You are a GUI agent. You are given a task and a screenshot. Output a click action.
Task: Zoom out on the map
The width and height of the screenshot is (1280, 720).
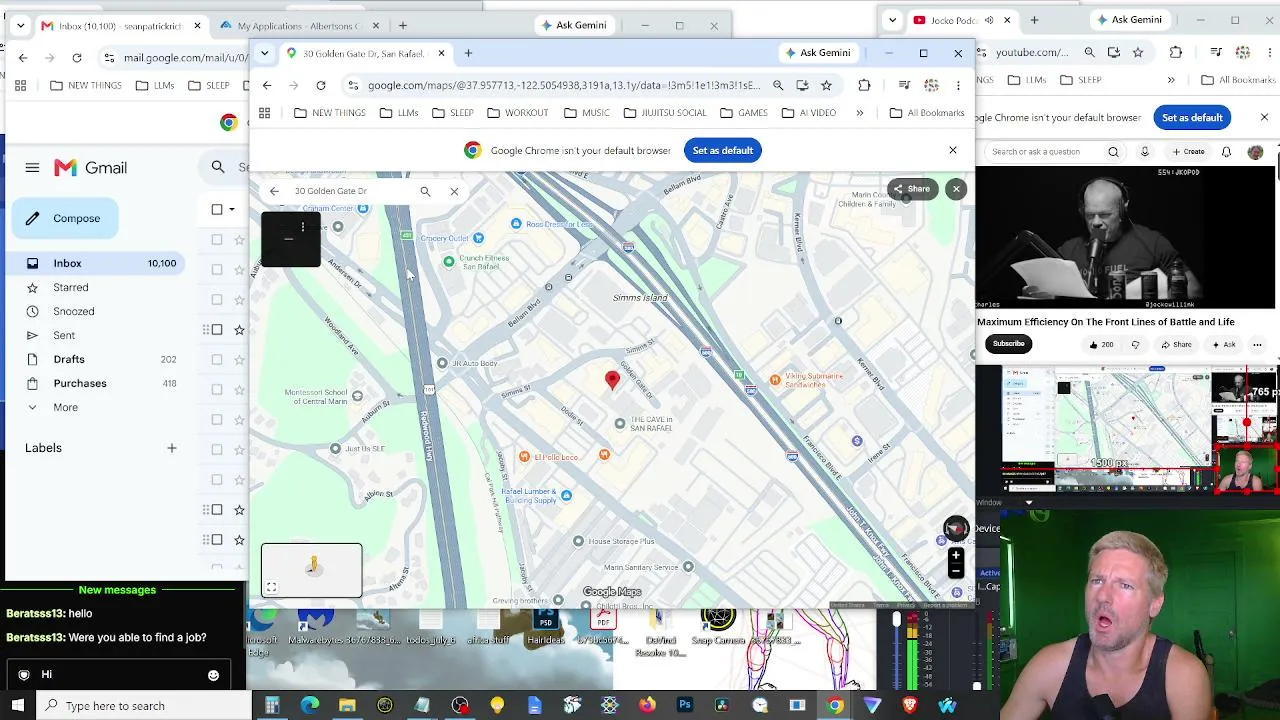[956, 571]
